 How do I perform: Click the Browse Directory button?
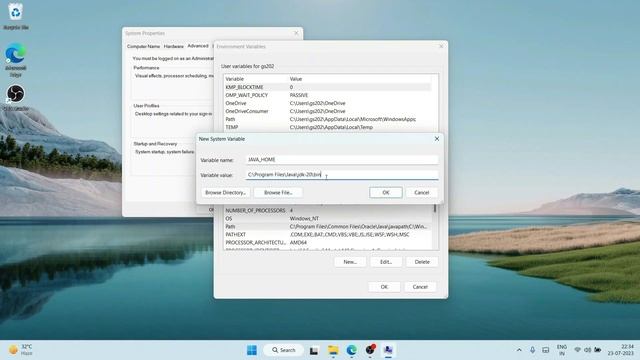tap(225, 193)
